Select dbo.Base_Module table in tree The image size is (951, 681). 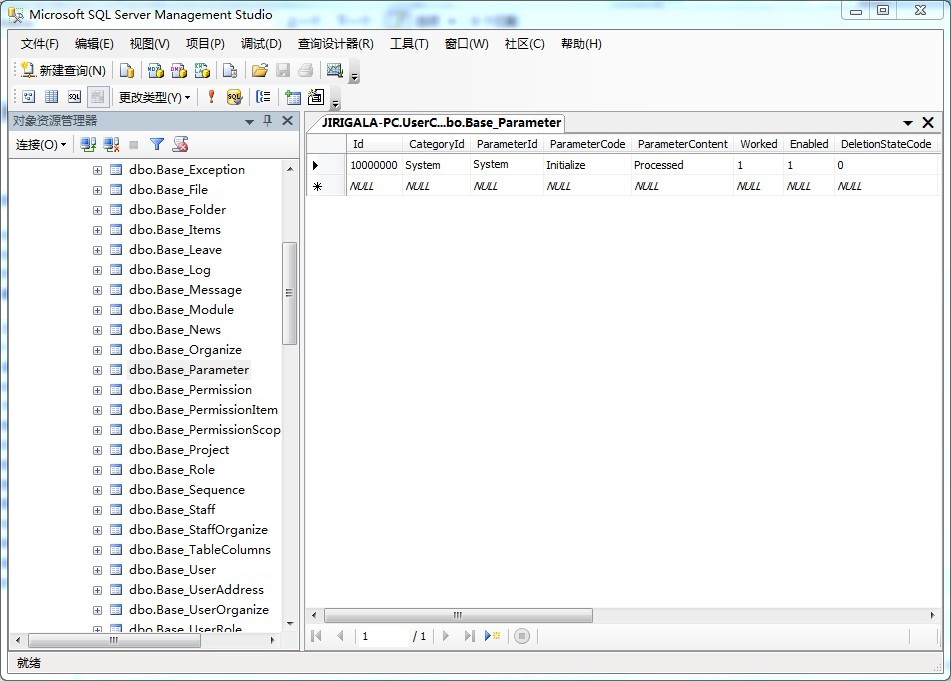181,310
